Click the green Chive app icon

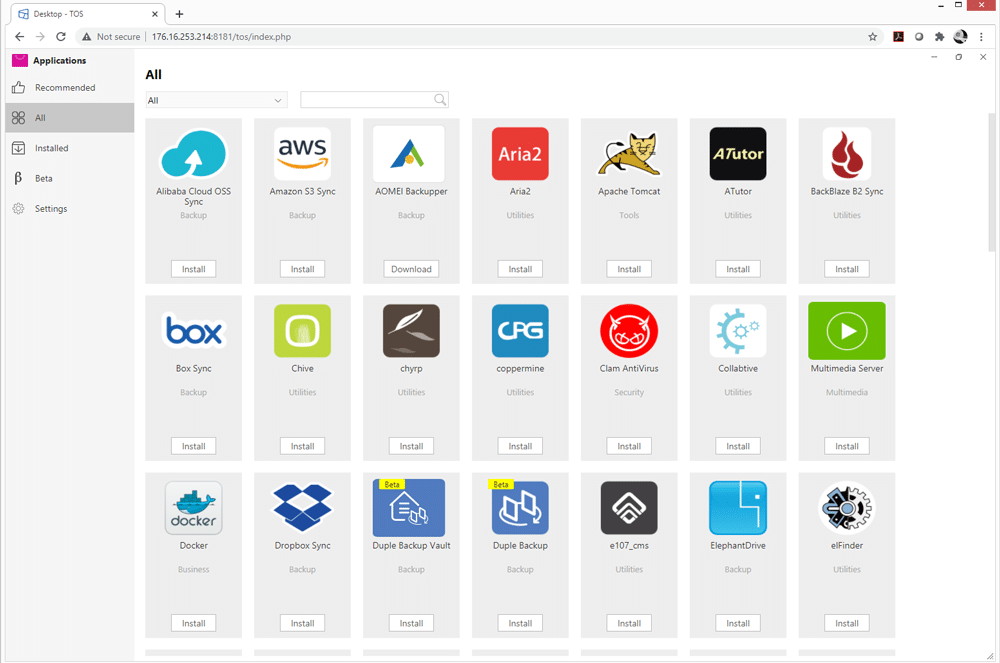(x=302, y=330)
